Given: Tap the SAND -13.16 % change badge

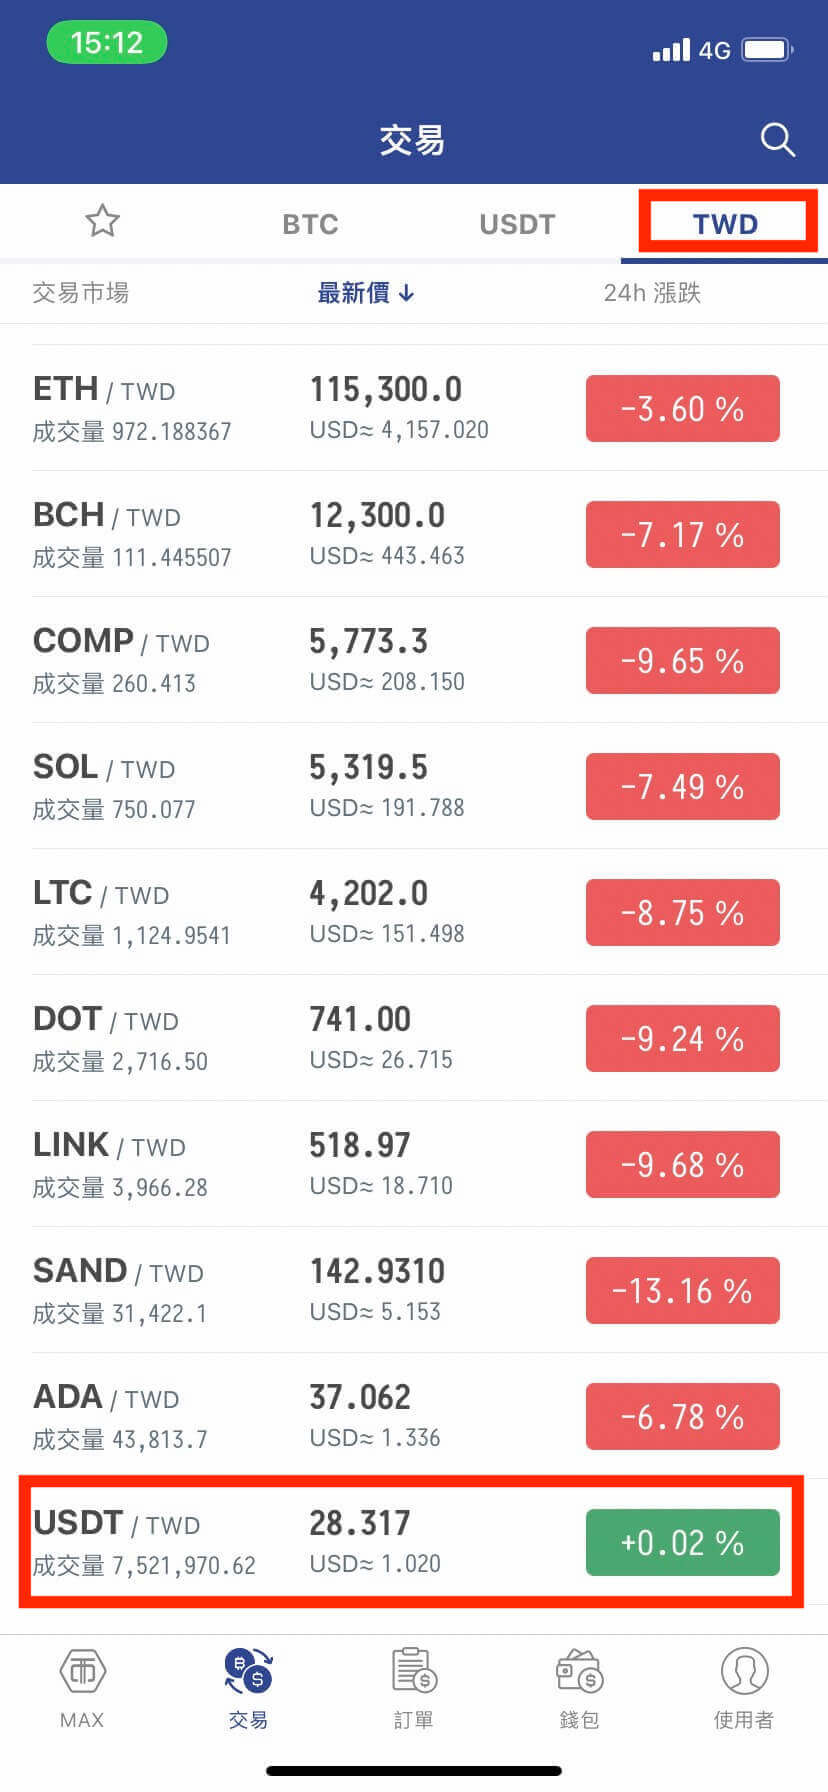Looking at the screenshot, I should pos(682,1290).
